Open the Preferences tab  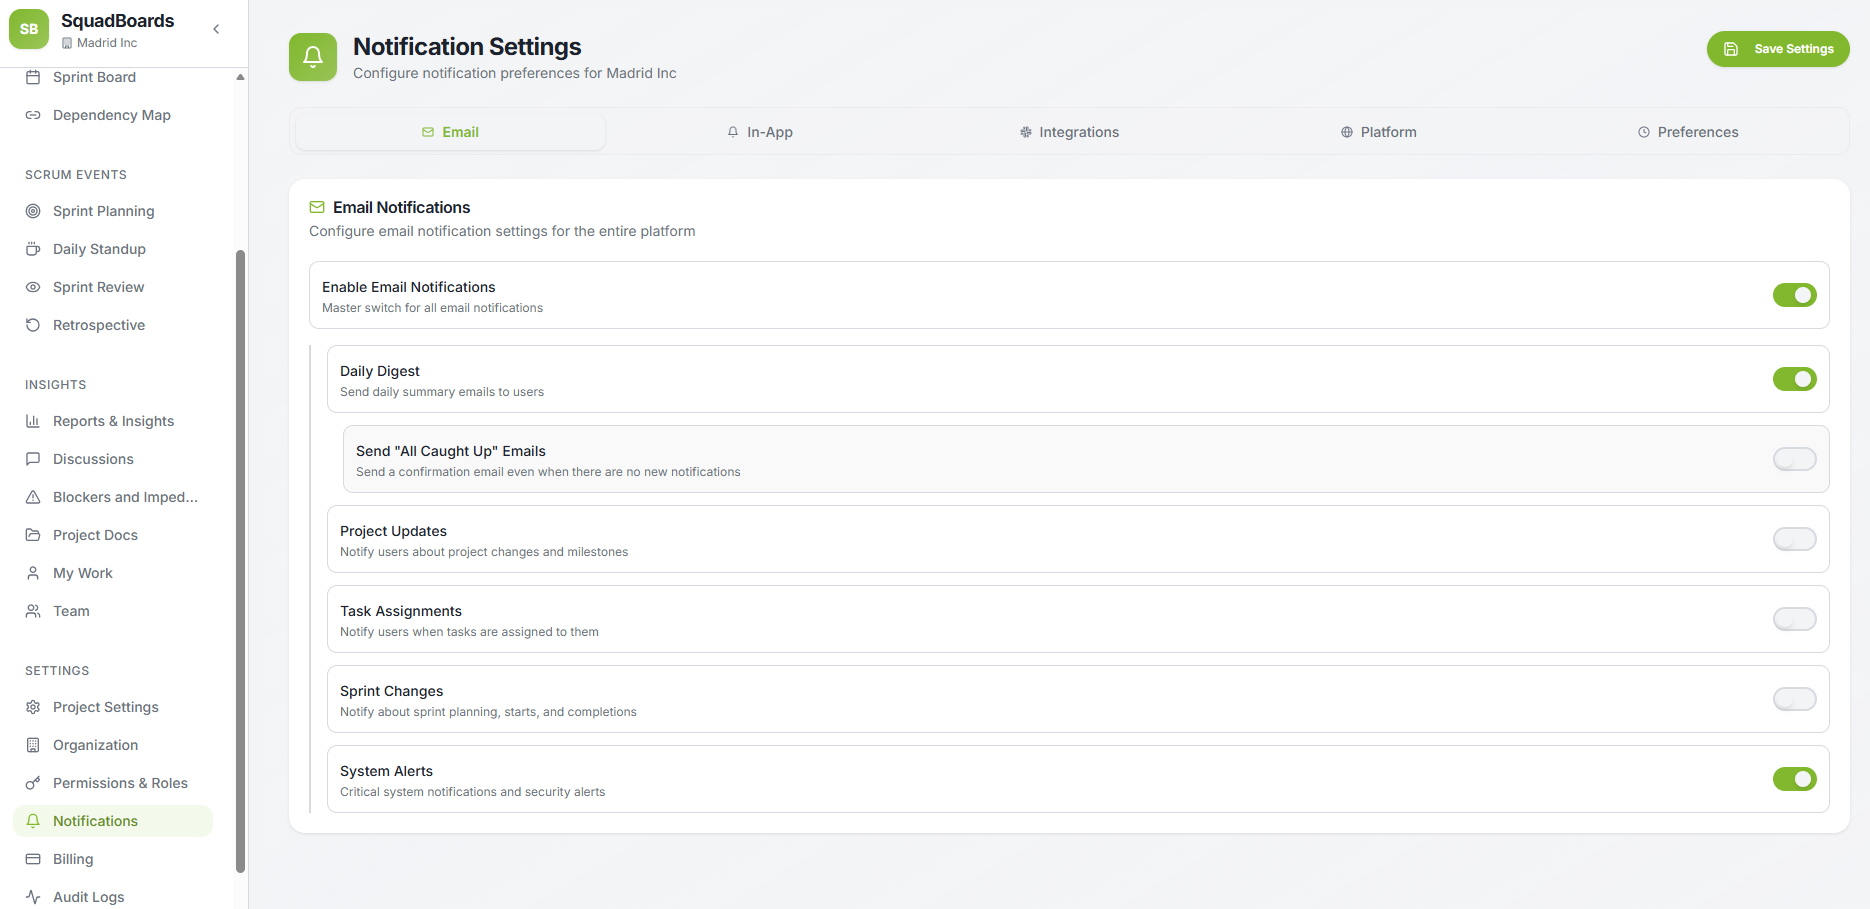coord(1688,132)
